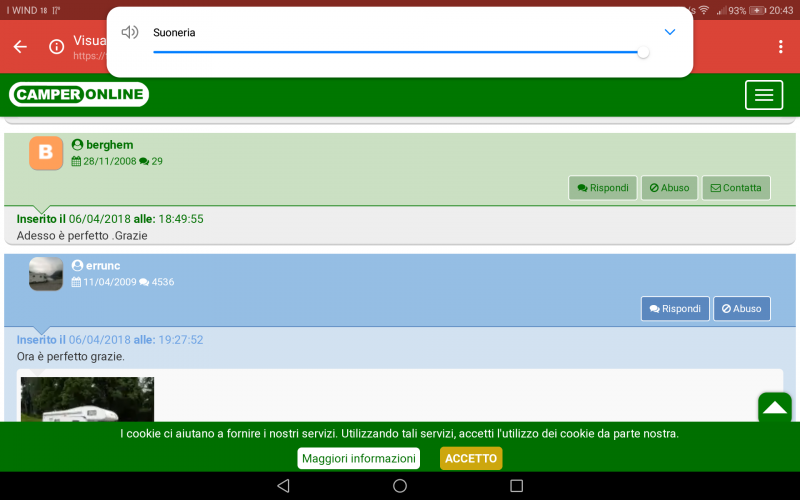Expand volume panel with down chevron
This screenshot has height=500, width=800.
[x=670, y=32]
